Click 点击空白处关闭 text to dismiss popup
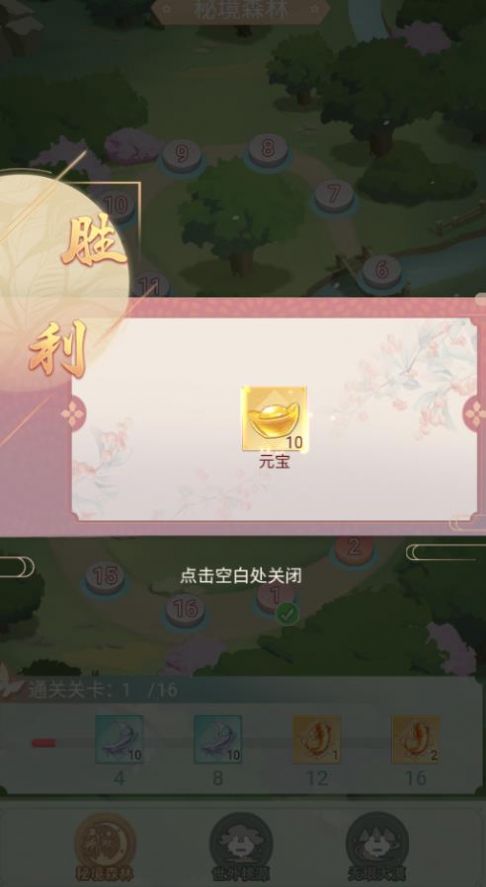486x887 pixels. (x=241, y=576)
